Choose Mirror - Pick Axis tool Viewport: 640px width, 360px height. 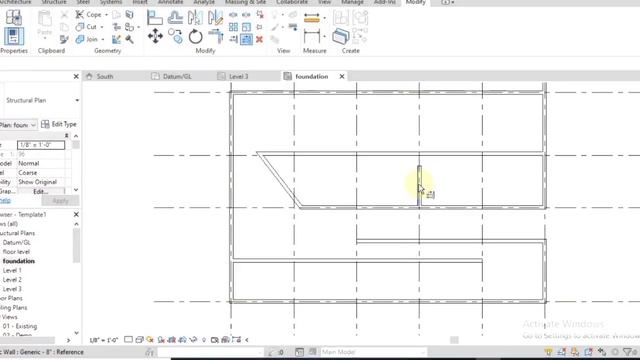click(x=195, y=18)
